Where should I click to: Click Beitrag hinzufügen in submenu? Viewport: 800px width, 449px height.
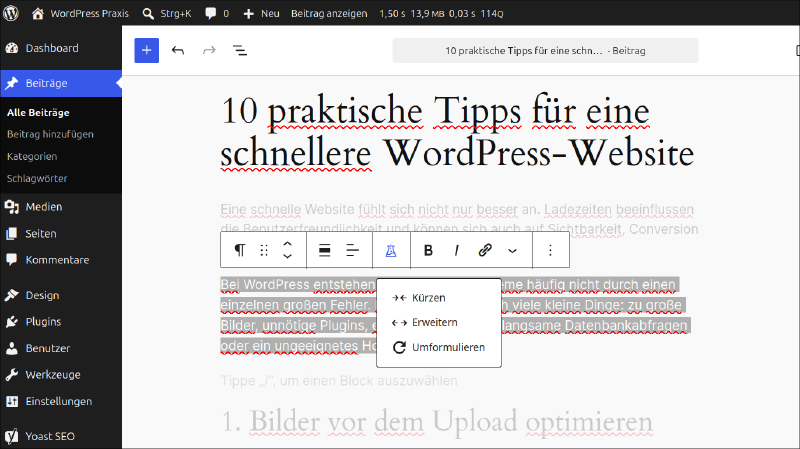point(50,134)
